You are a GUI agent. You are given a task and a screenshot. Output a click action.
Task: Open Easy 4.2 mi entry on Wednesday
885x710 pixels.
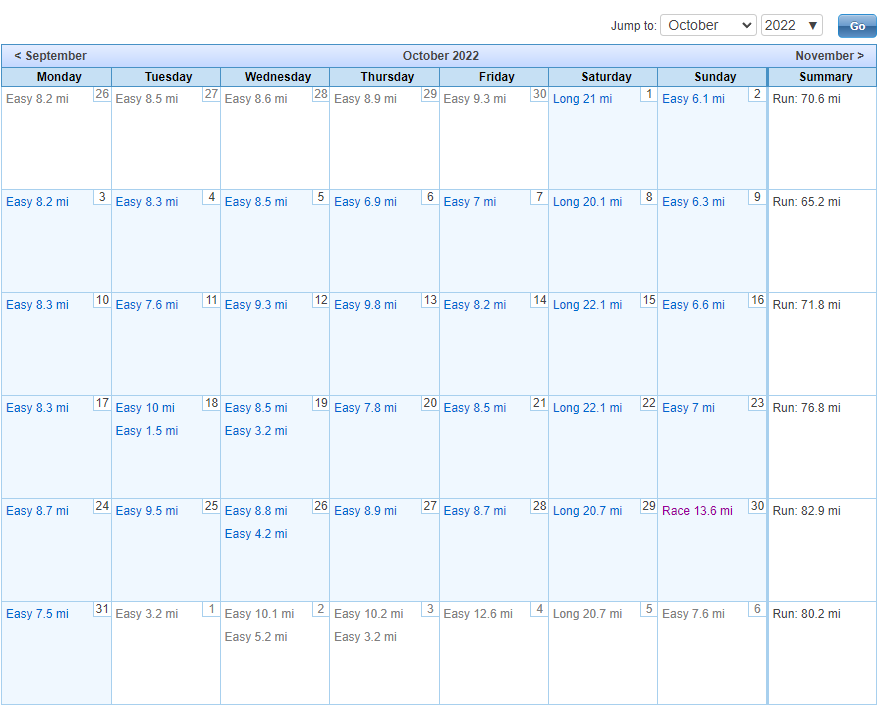point(255,534)
